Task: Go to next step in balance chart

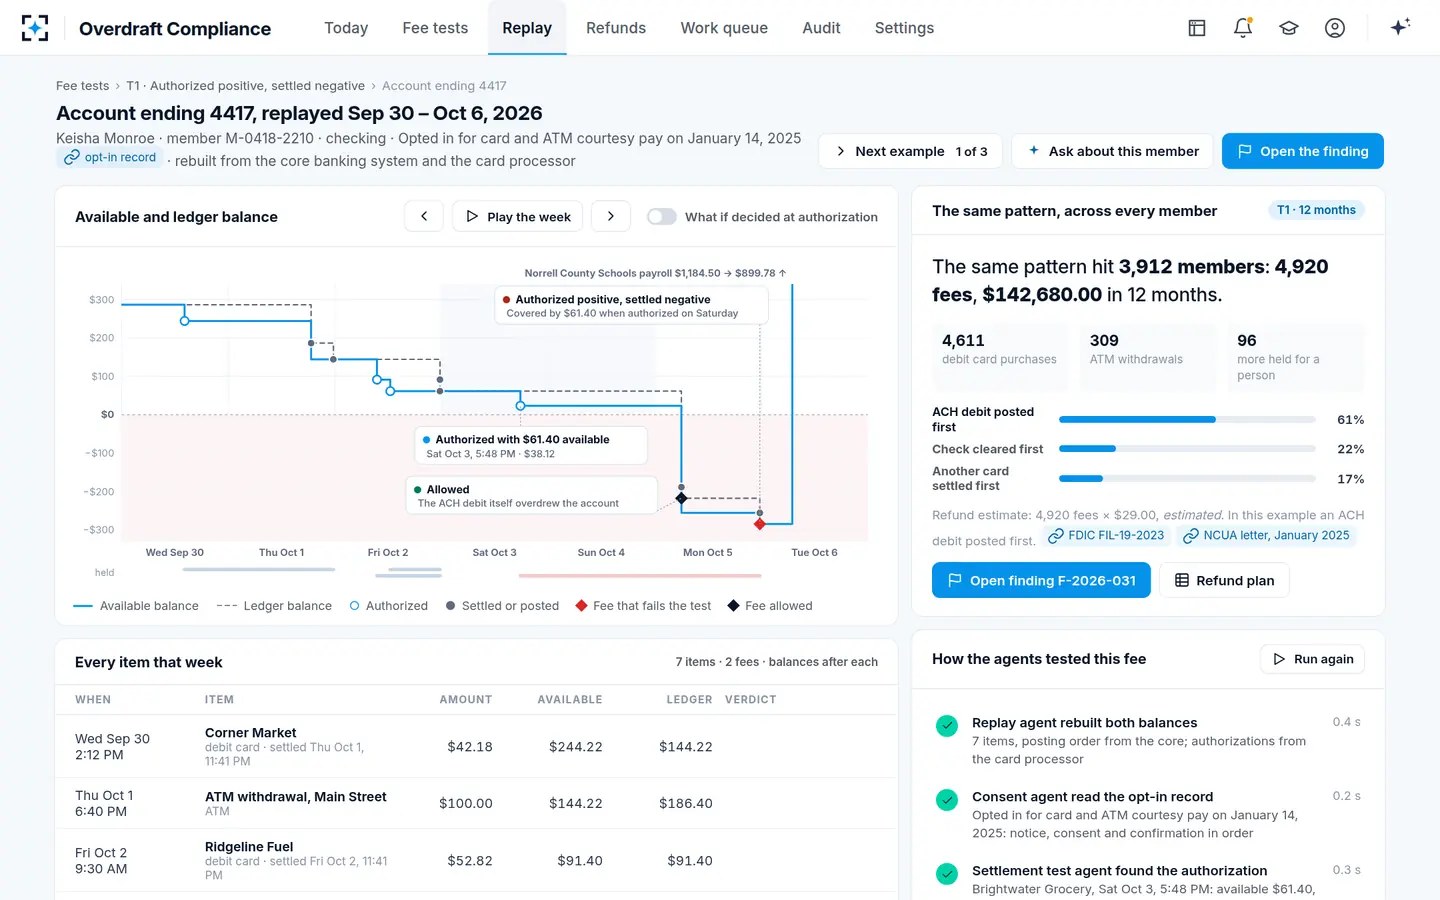Action: tap(611, 216)
